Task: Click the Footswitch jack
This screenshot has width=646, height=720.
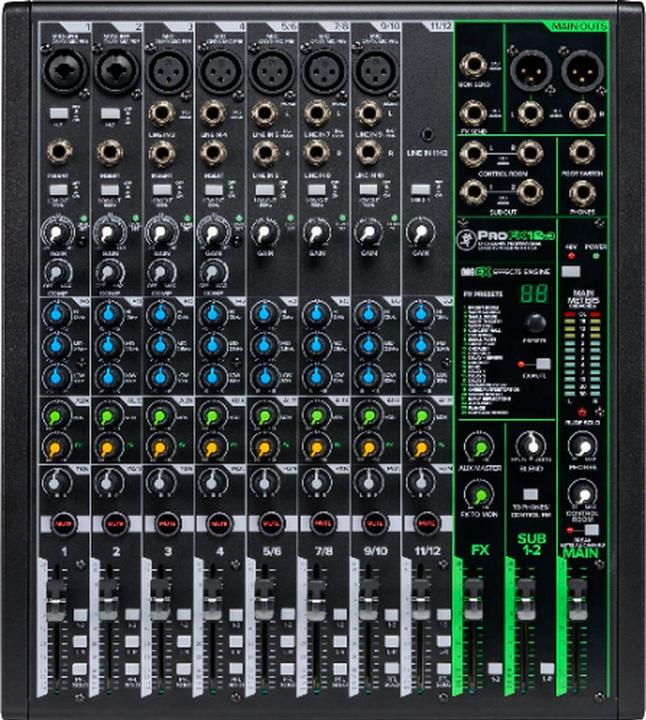Action: coord(582,153)
